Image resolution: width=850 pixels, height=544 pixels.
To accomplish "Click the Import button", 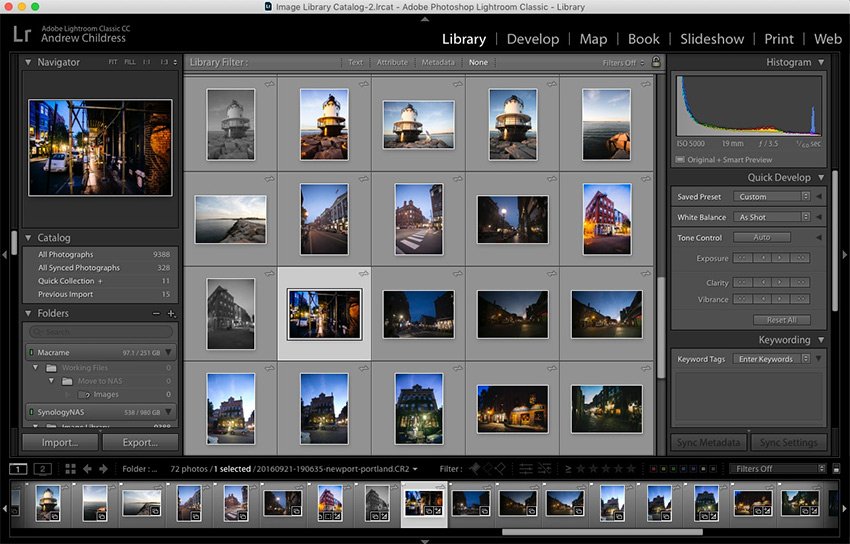I will [61, 442].
